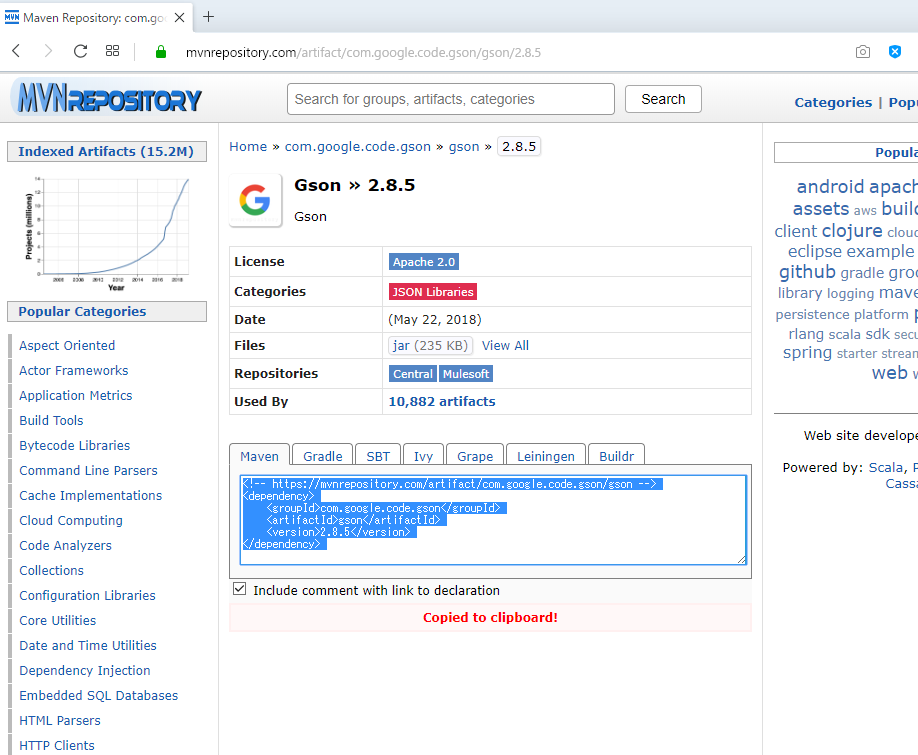The height and width of the screenshot is (755, 918).
Task: Click the clojure tag in tag cloud
Action: coord(852,231)
